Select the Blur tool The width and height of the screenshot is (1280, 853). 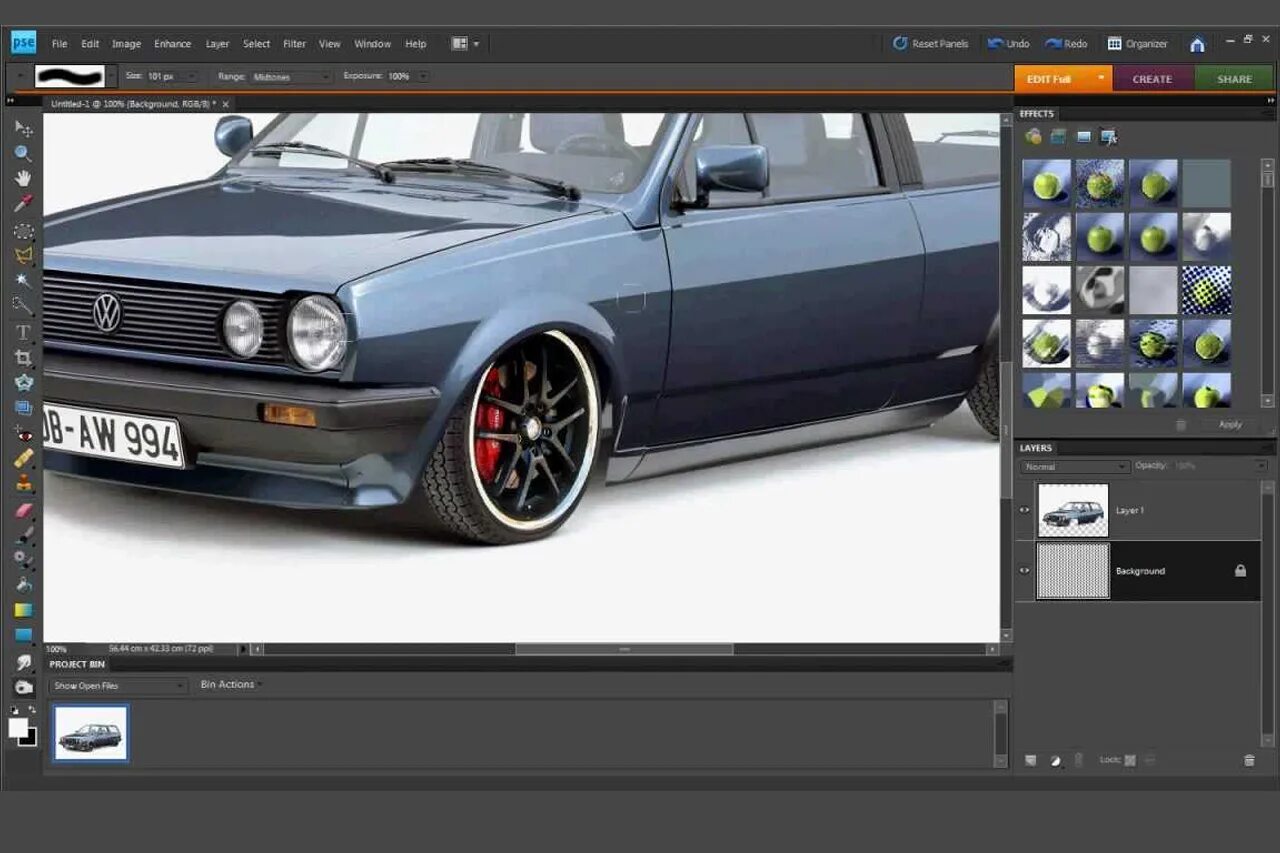coord(23,662)
